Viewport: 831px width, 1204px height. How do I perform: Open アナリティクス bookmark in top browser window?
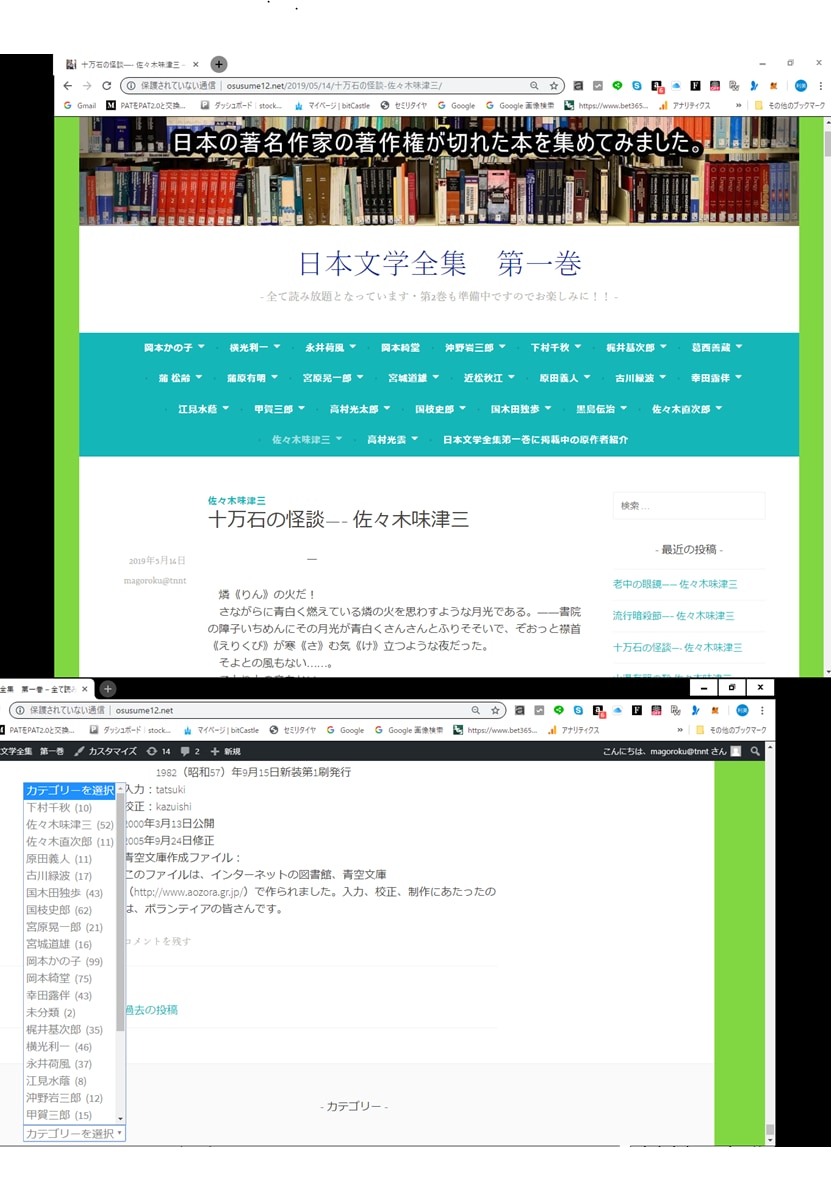(x=685, y=105)
